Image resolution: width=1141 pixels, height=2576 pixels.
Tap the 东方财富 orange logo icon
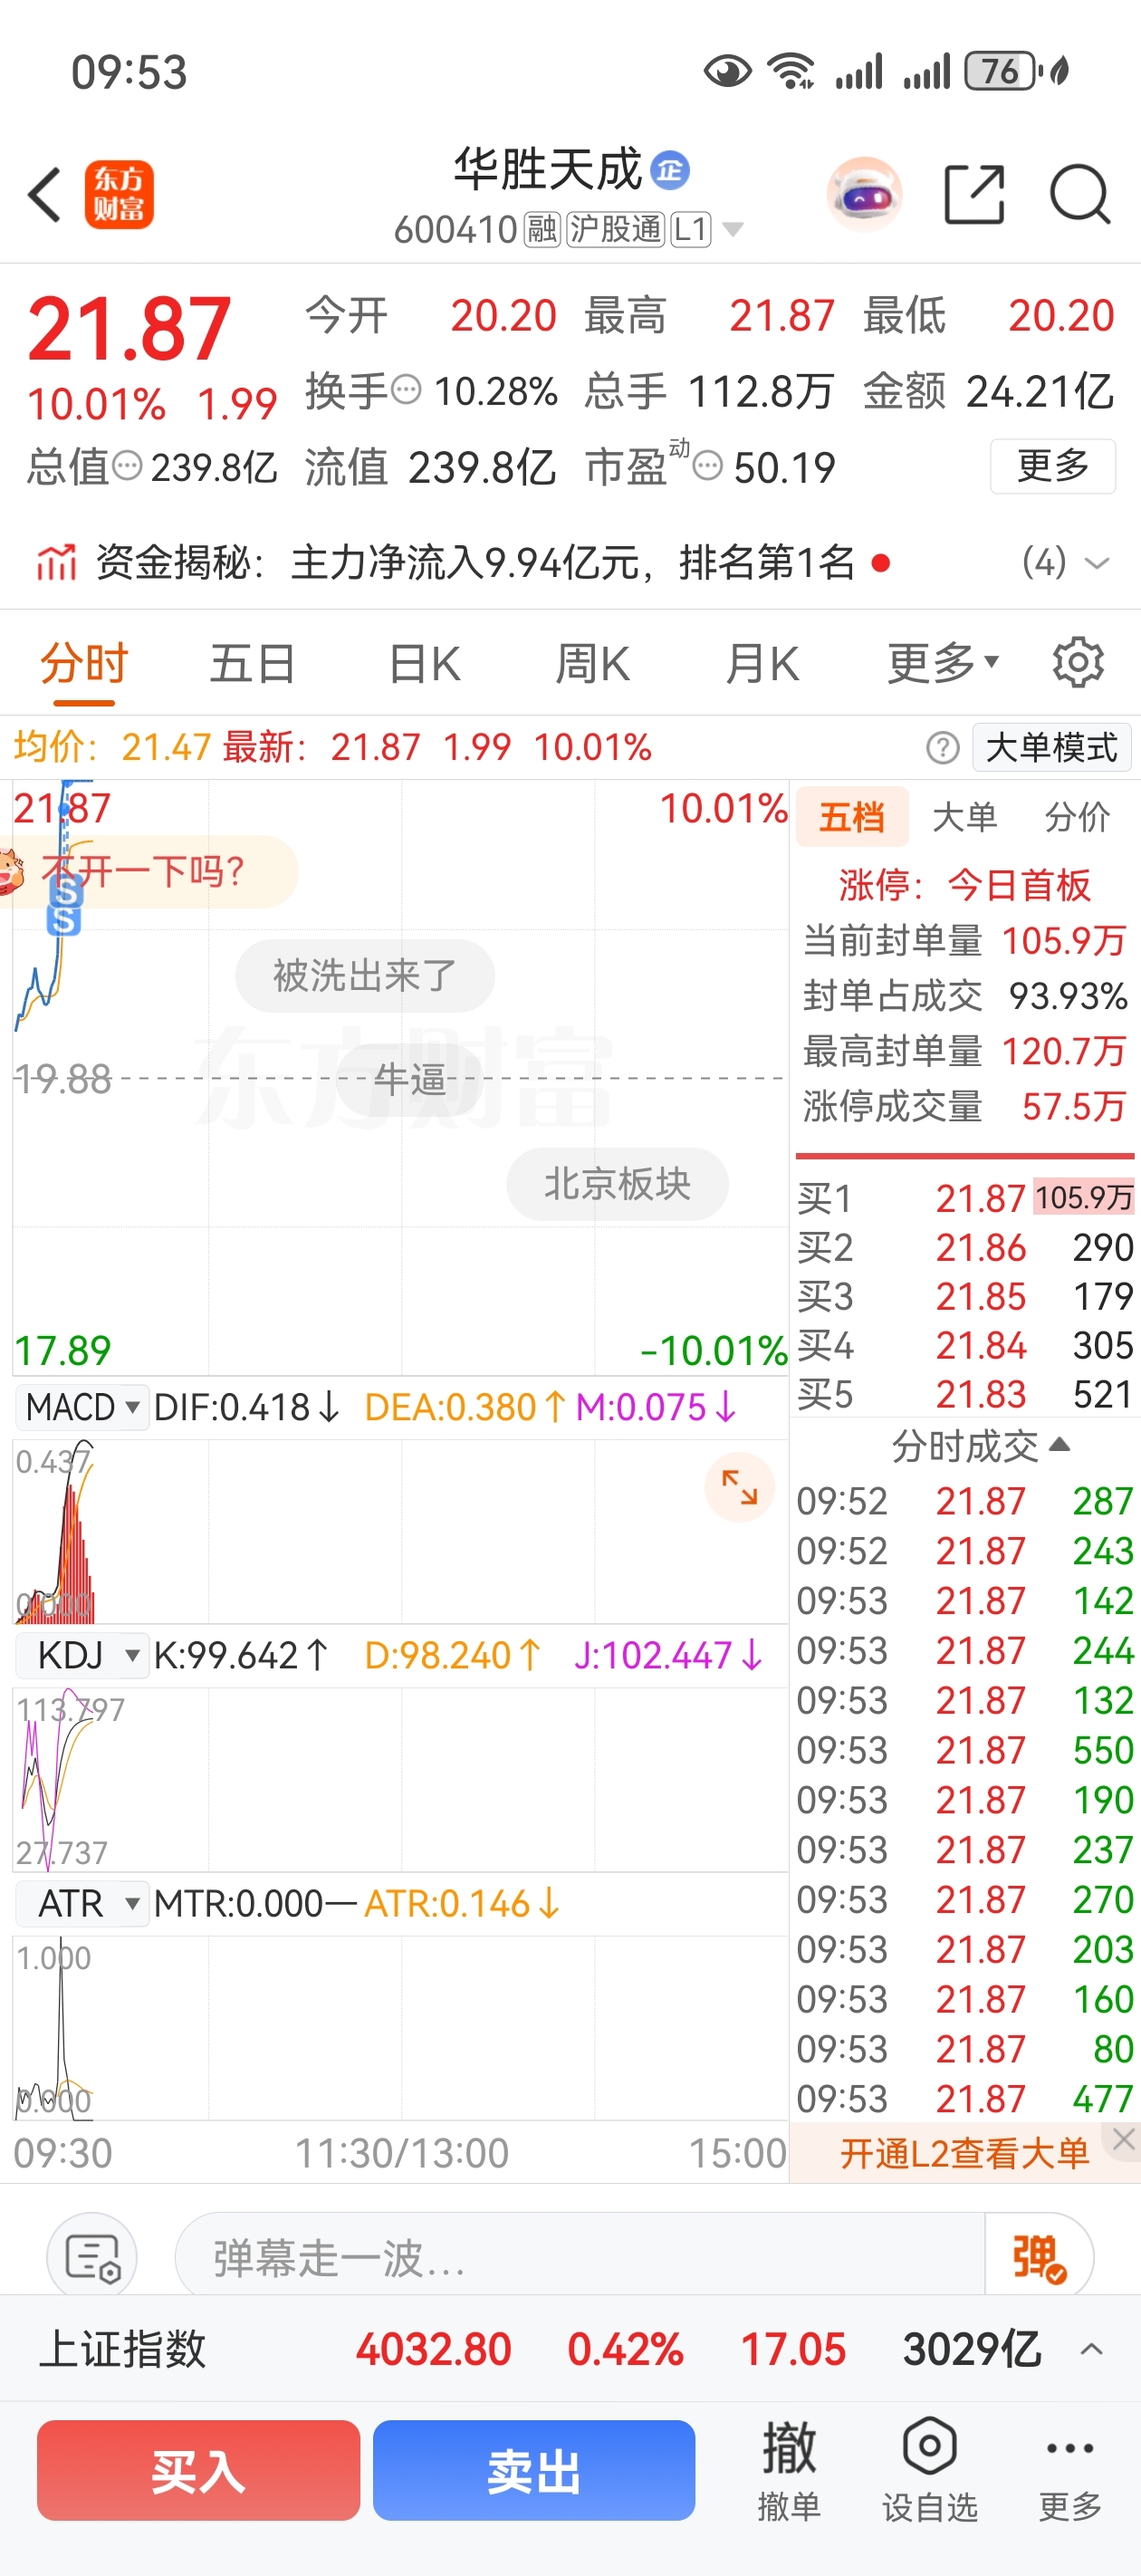[119, 194]
